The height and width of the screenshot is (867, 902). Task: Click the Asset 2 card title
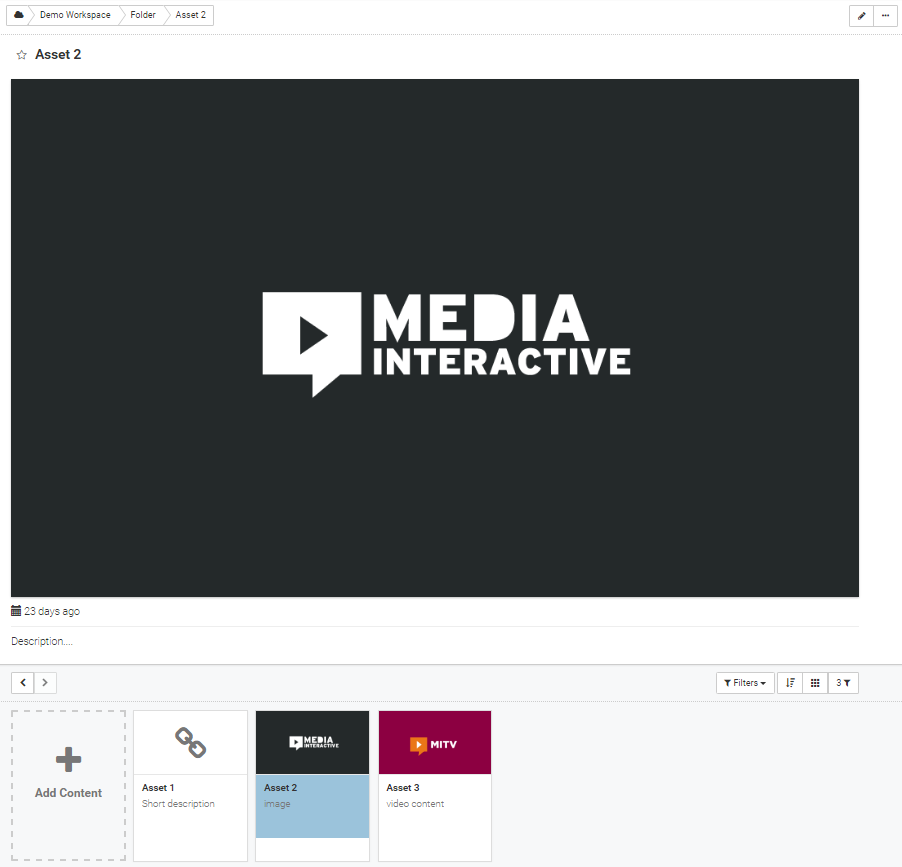coord(281,788)
